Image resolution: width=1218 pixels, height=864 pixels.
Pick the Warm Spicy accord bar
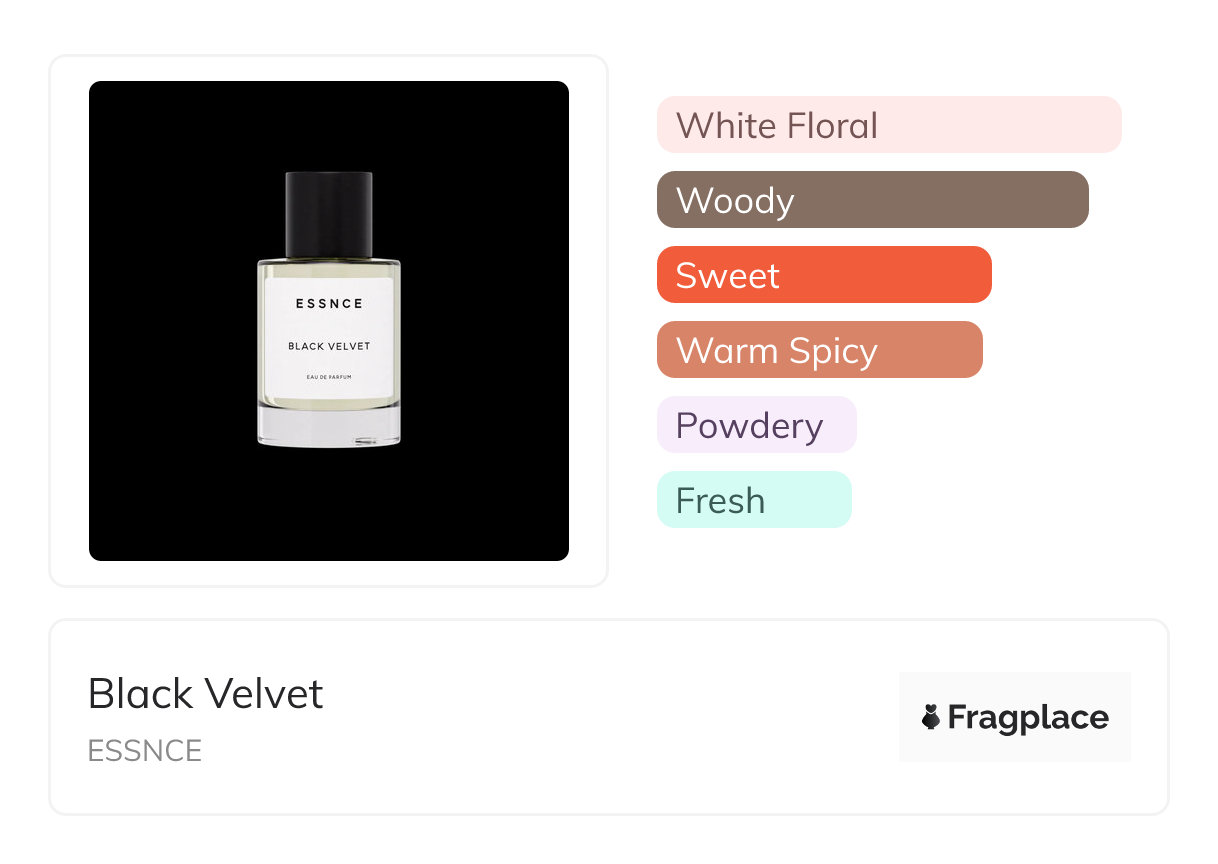tap(819, 350)
